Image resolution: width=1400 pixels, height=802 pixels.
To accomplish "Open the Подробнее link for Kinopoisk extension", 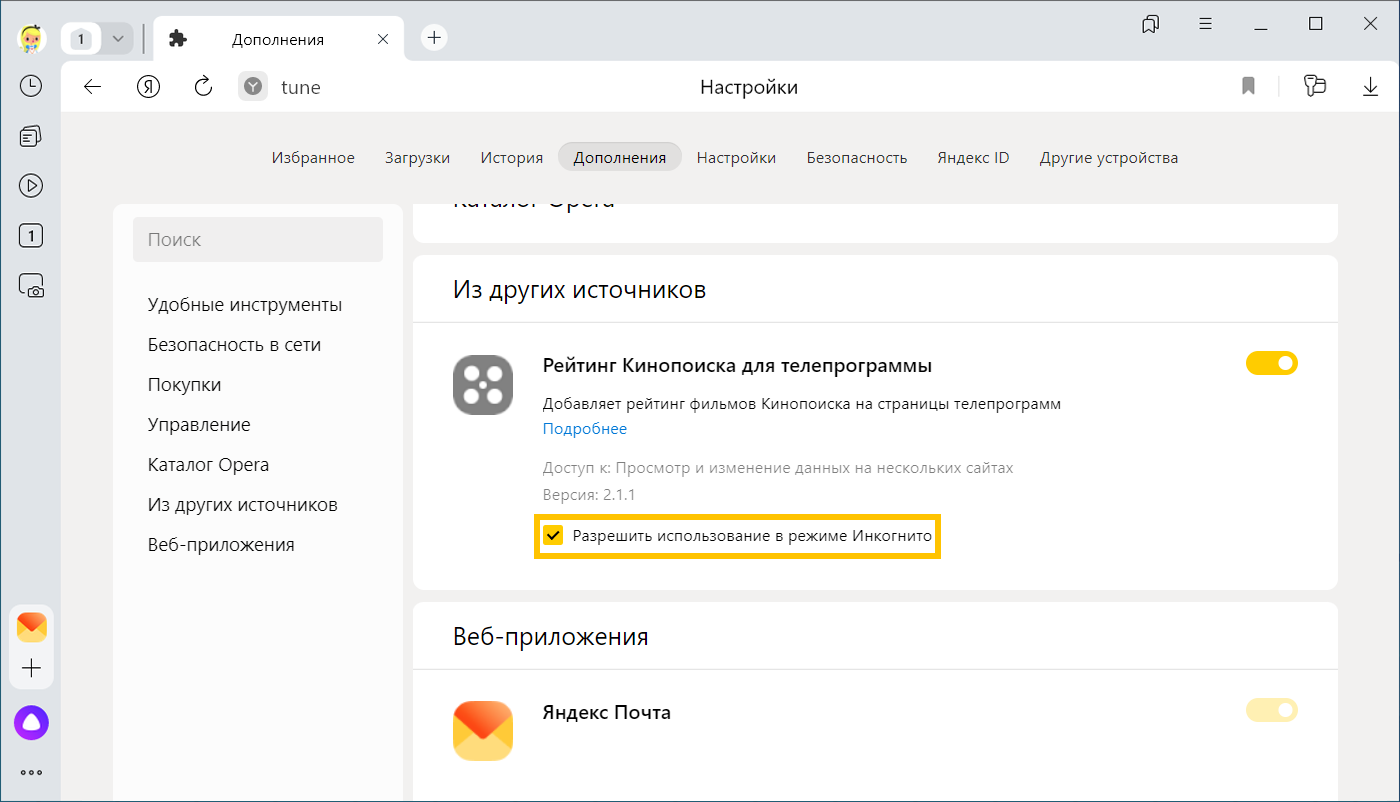I will (584, 429).
